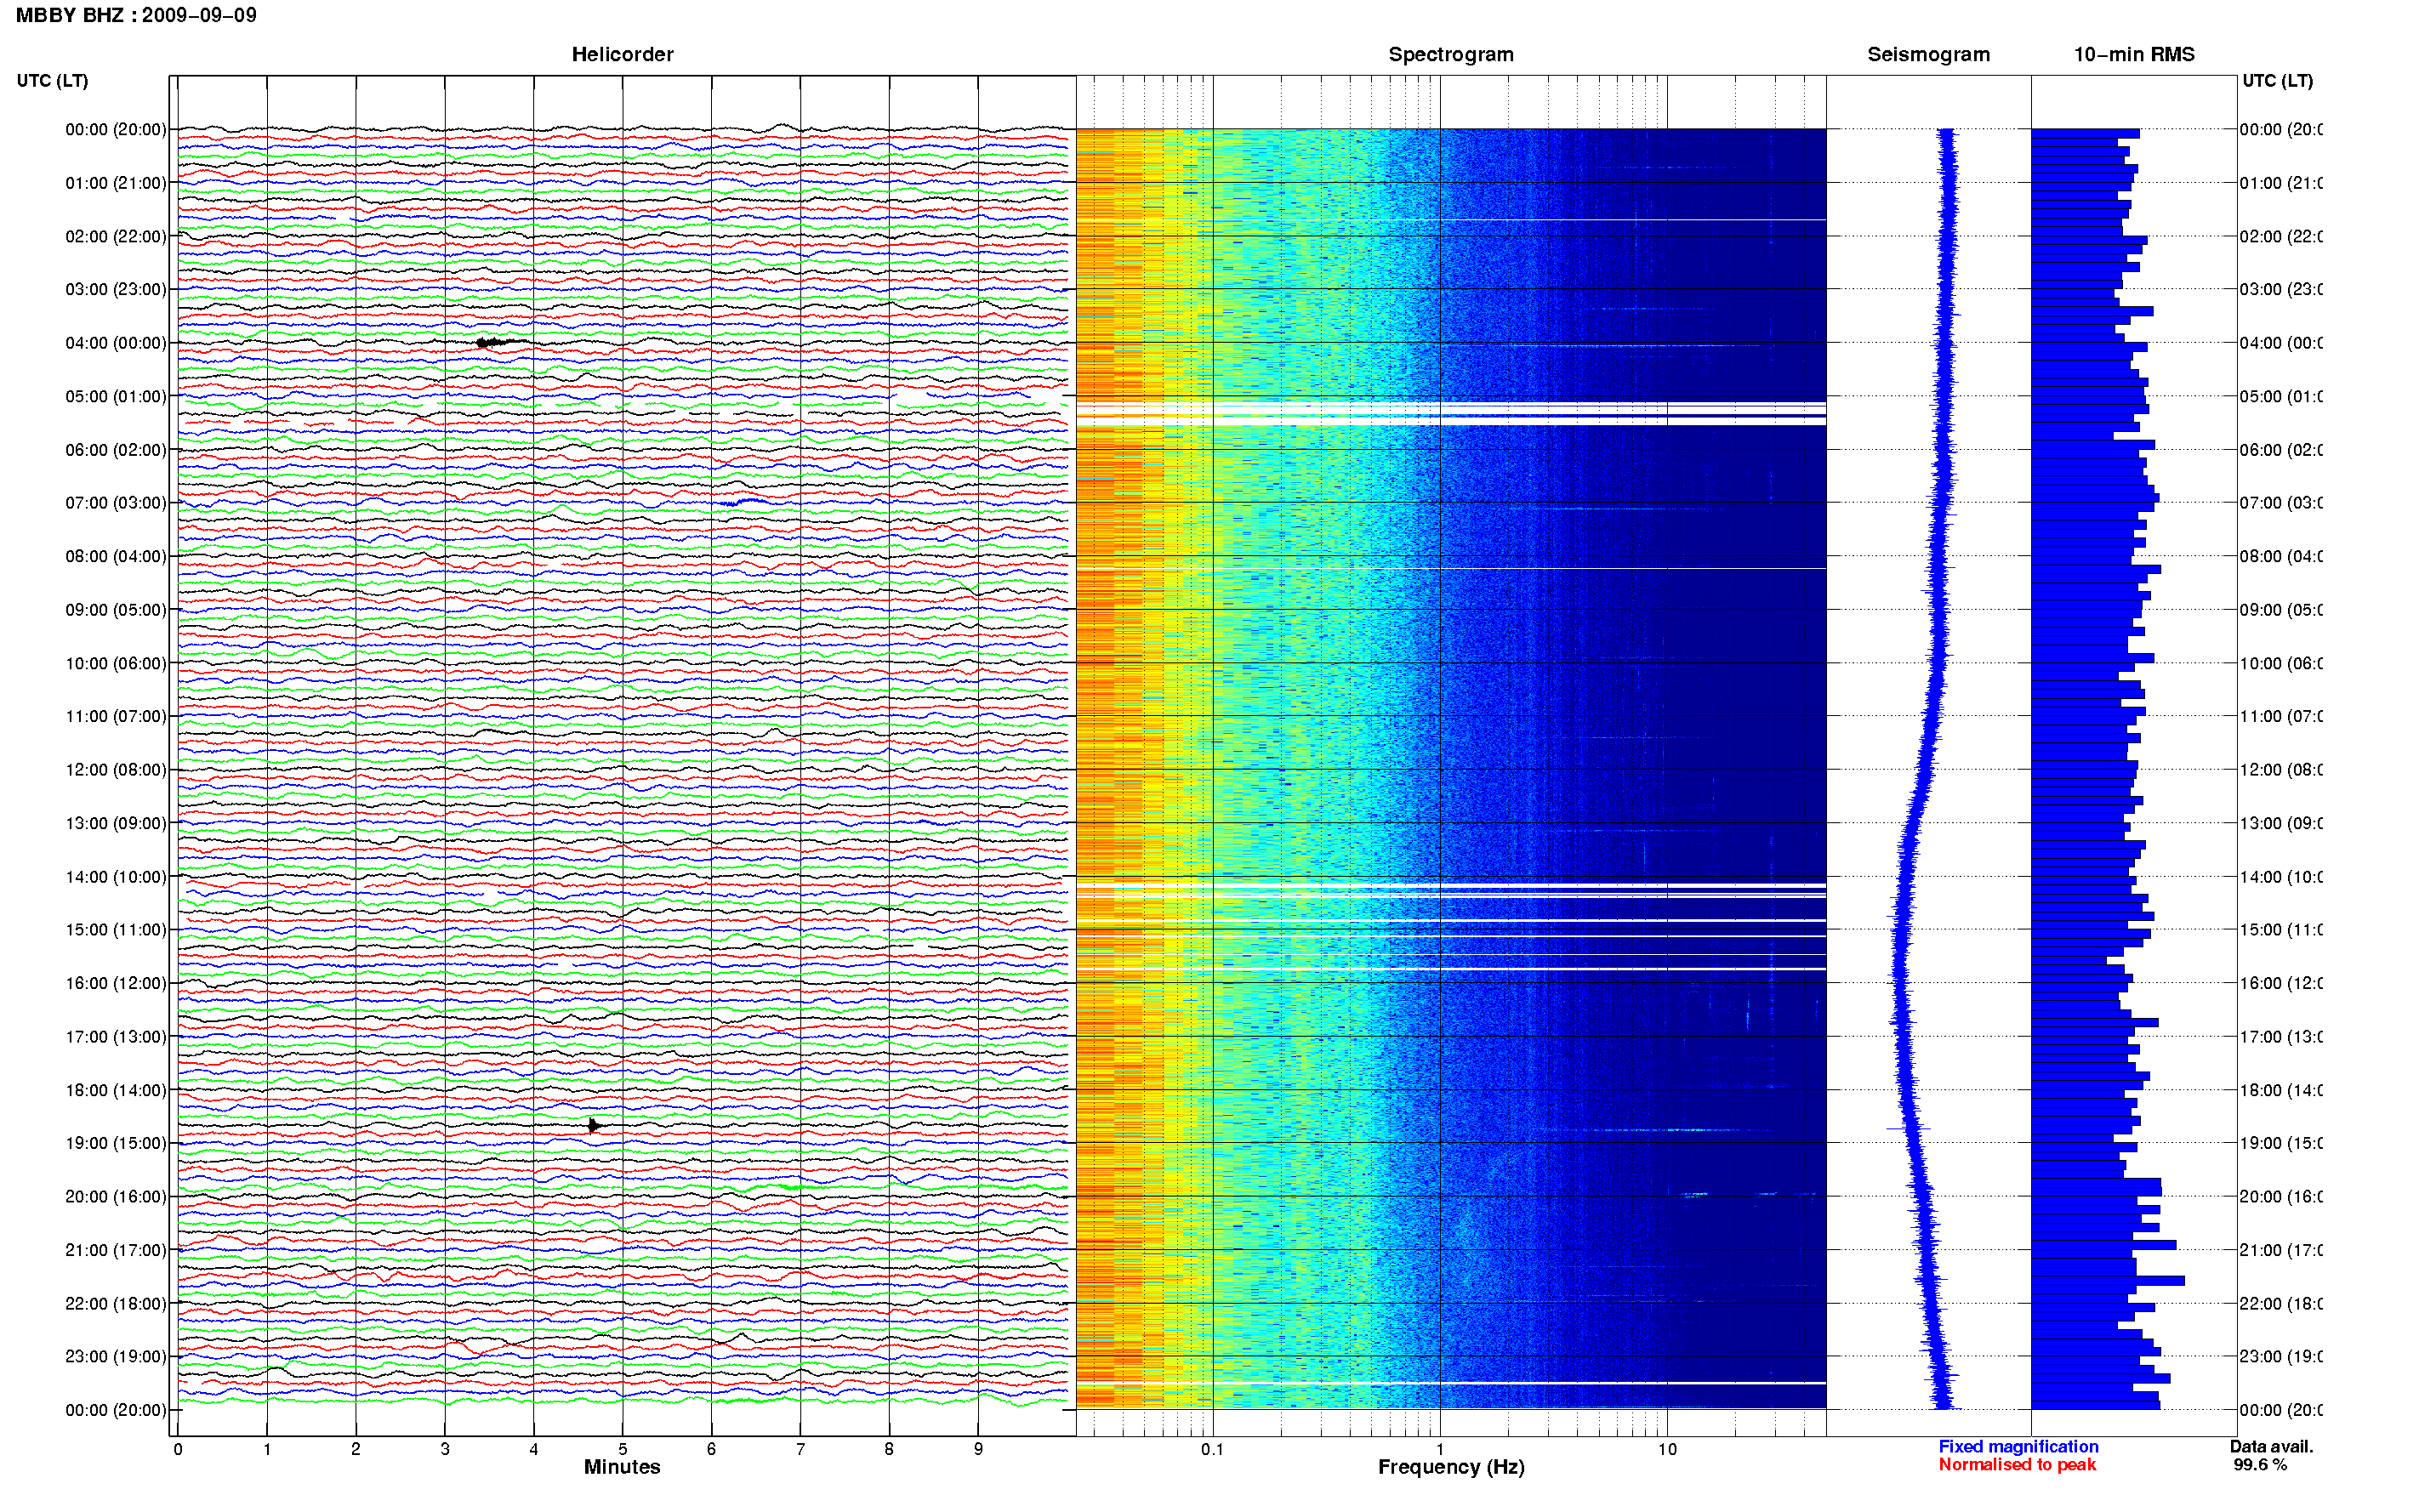Click the left 00:00 (20:00) top time label
This screenshot has height=1512, width=2419.
[115, 129]
